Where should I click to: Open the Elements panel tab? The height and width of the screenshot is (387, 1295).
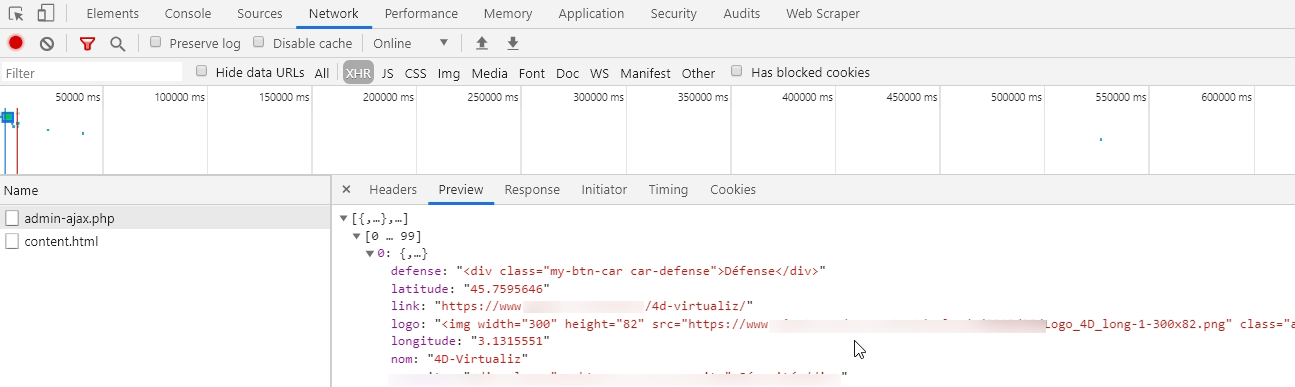point(113,14)
